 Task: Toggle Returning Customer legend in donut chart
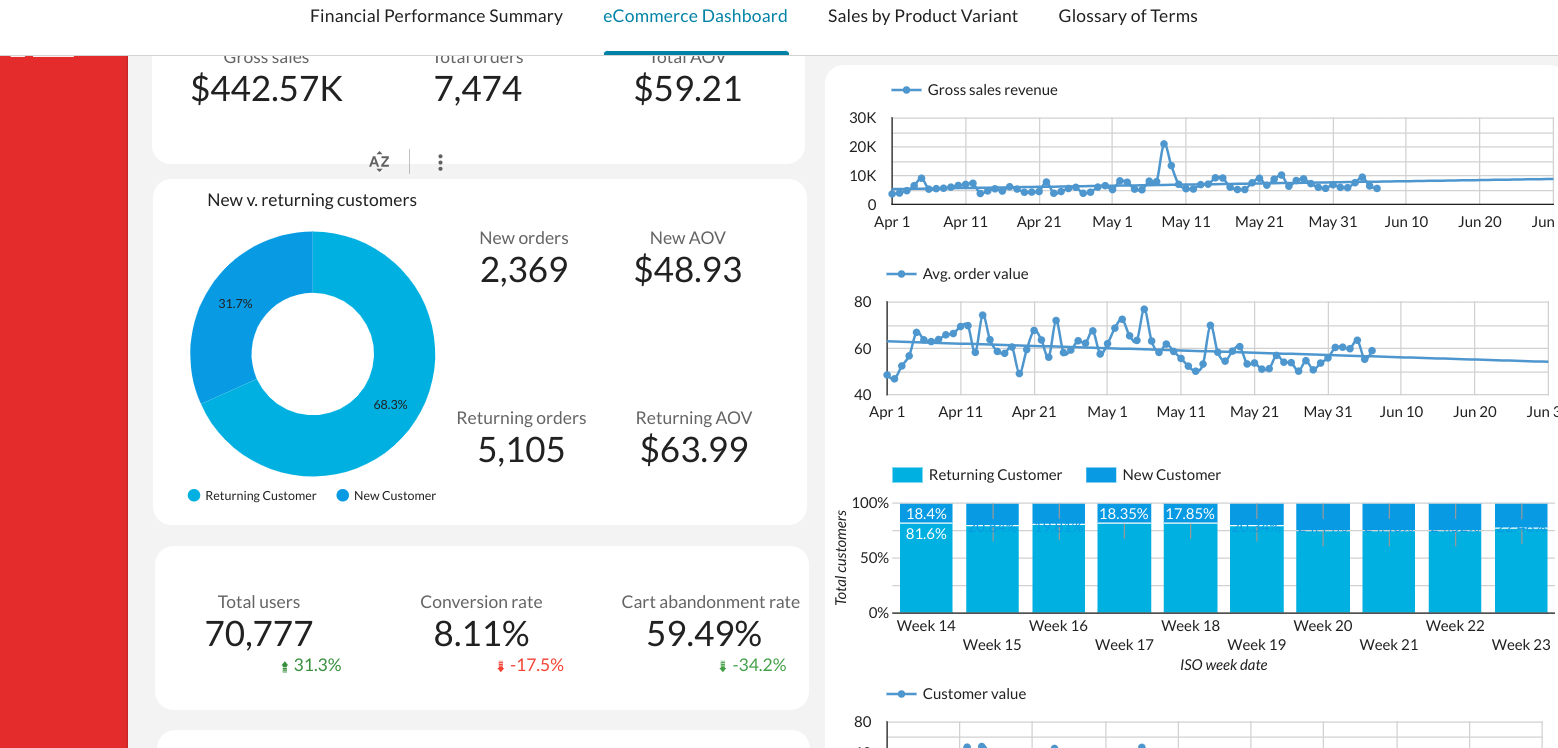point(252,496)
